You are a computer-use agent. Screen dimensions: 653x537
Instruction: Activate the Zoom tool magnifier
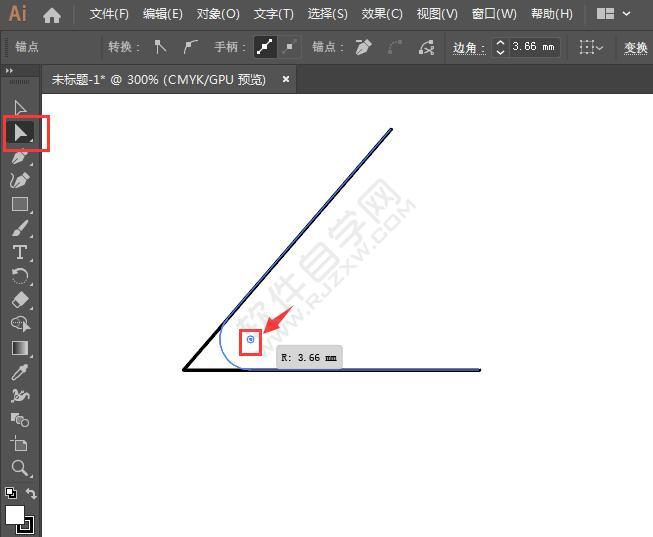tap(20, 468)
